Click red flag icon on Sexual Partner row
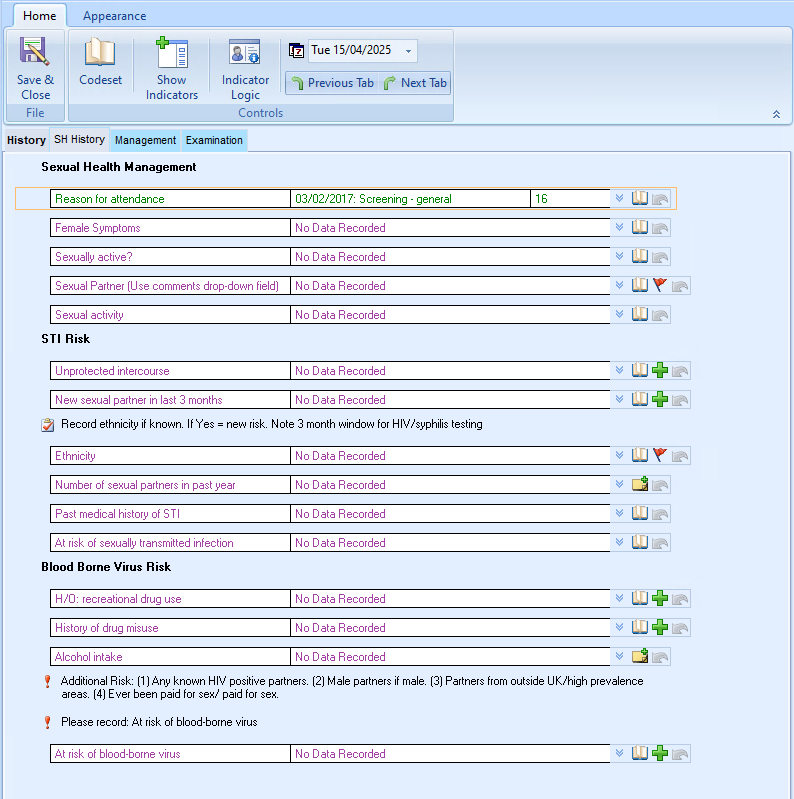Image resolution: width=794 pixels, height=799 pixels. pyautogui.click(x=660, y=286)
